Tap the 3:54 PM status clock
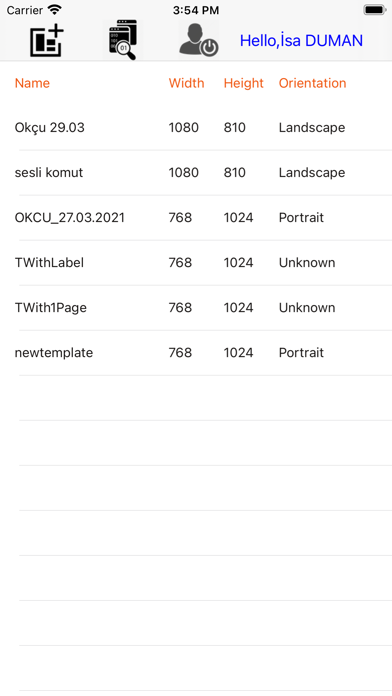Screen dimensions: 392x696 coord(196,10)
